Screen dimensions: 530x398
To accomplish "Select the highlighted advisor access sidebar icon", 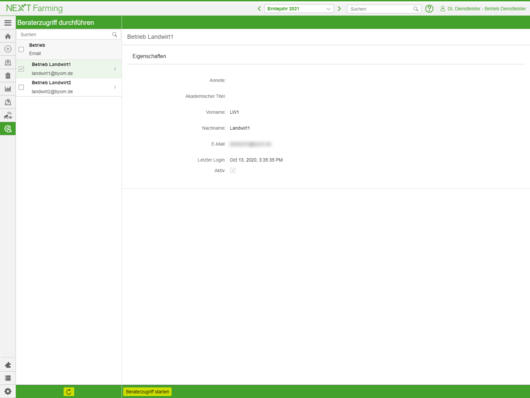I will (8, 129).
